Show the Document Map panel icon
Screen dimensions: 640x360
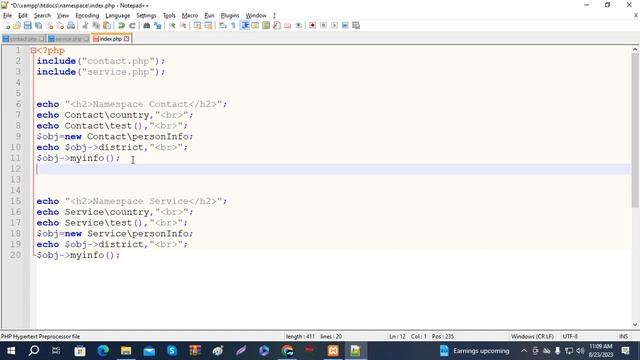pyautogui.click(x=266, y=25)
